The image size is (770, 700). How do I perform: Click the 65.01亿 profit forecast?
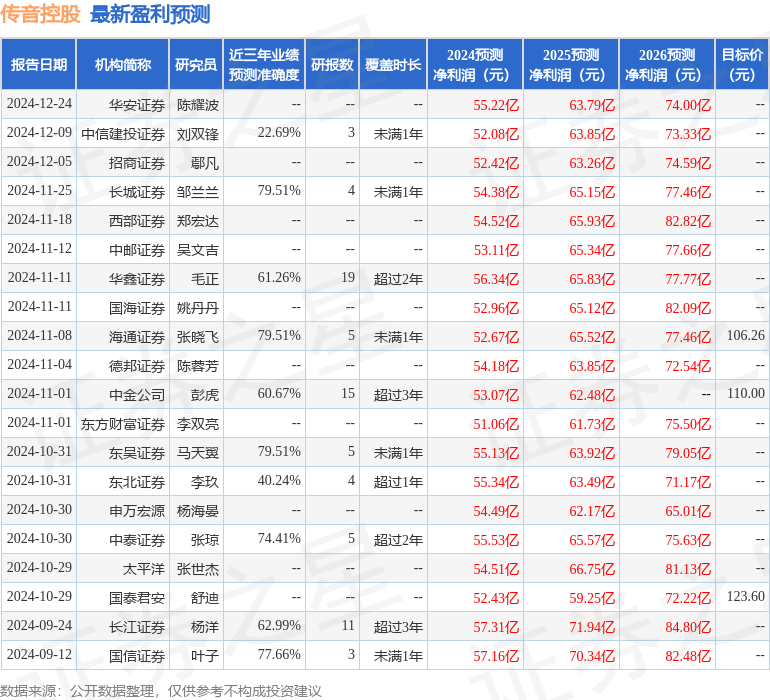[x=688, y=510]
